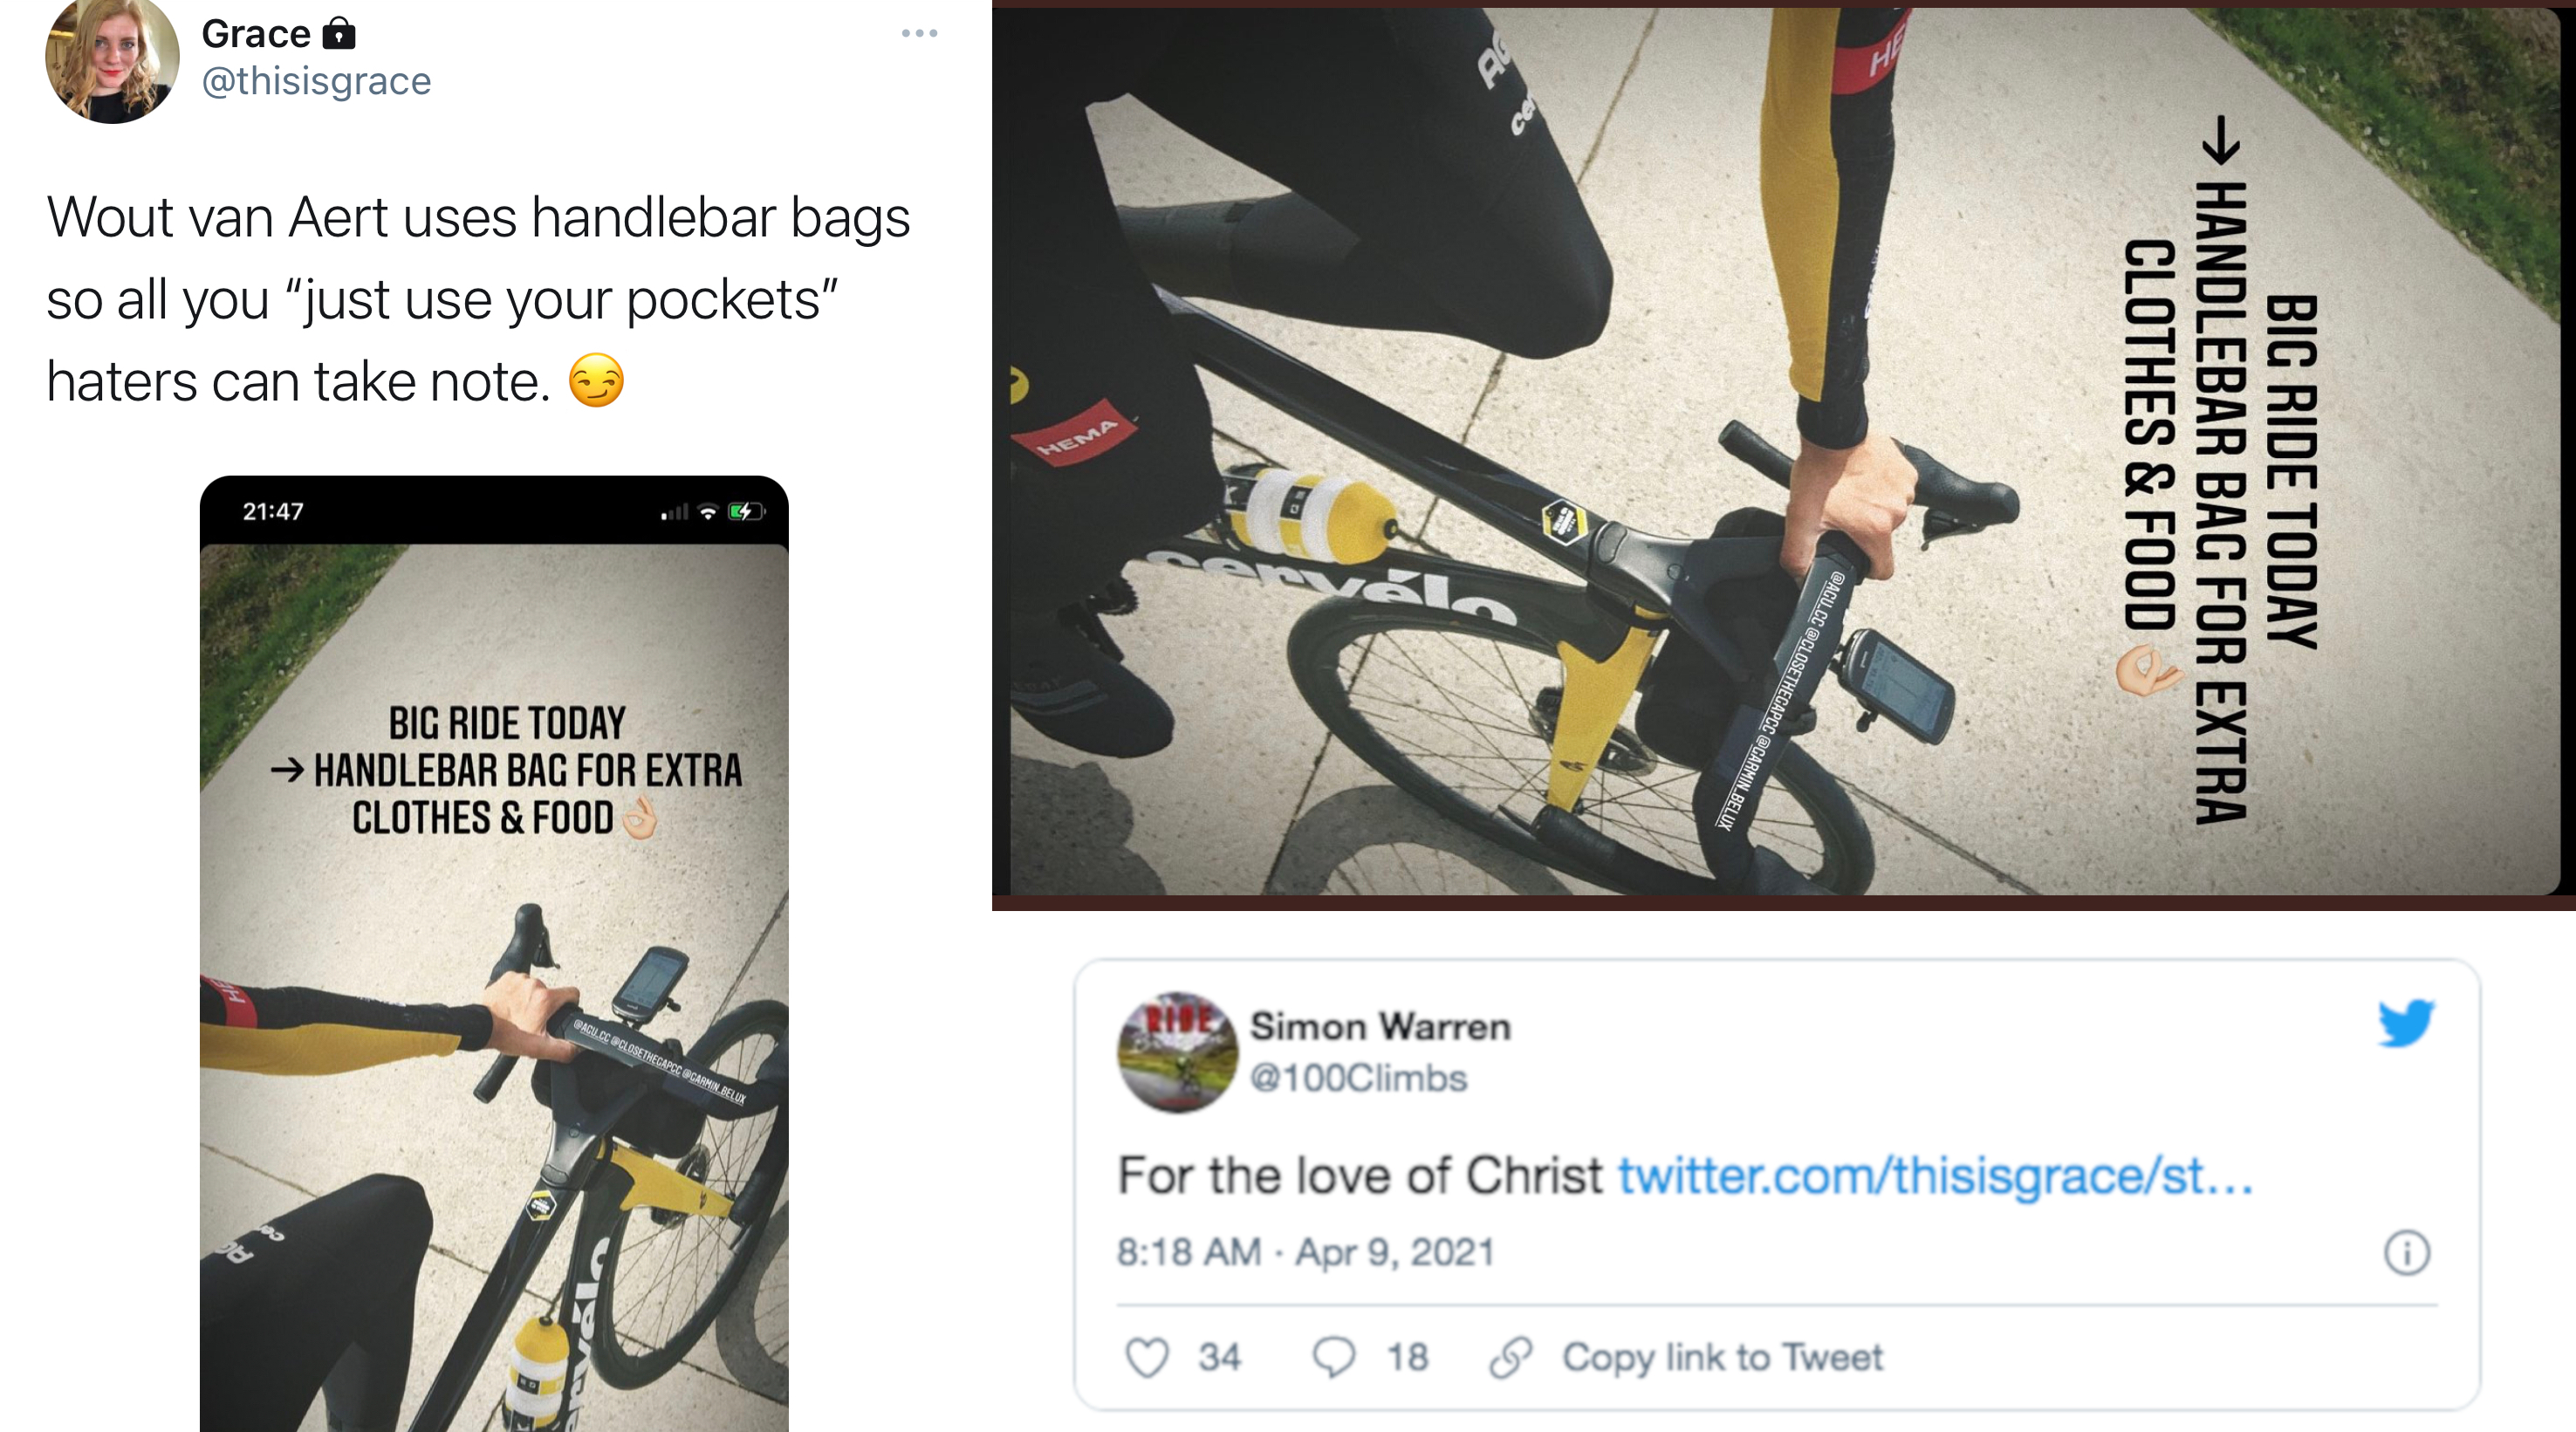Open the three-dot more options menu
The image size is (2576, 1432).
pyautogui.click(x=919, y=34)
